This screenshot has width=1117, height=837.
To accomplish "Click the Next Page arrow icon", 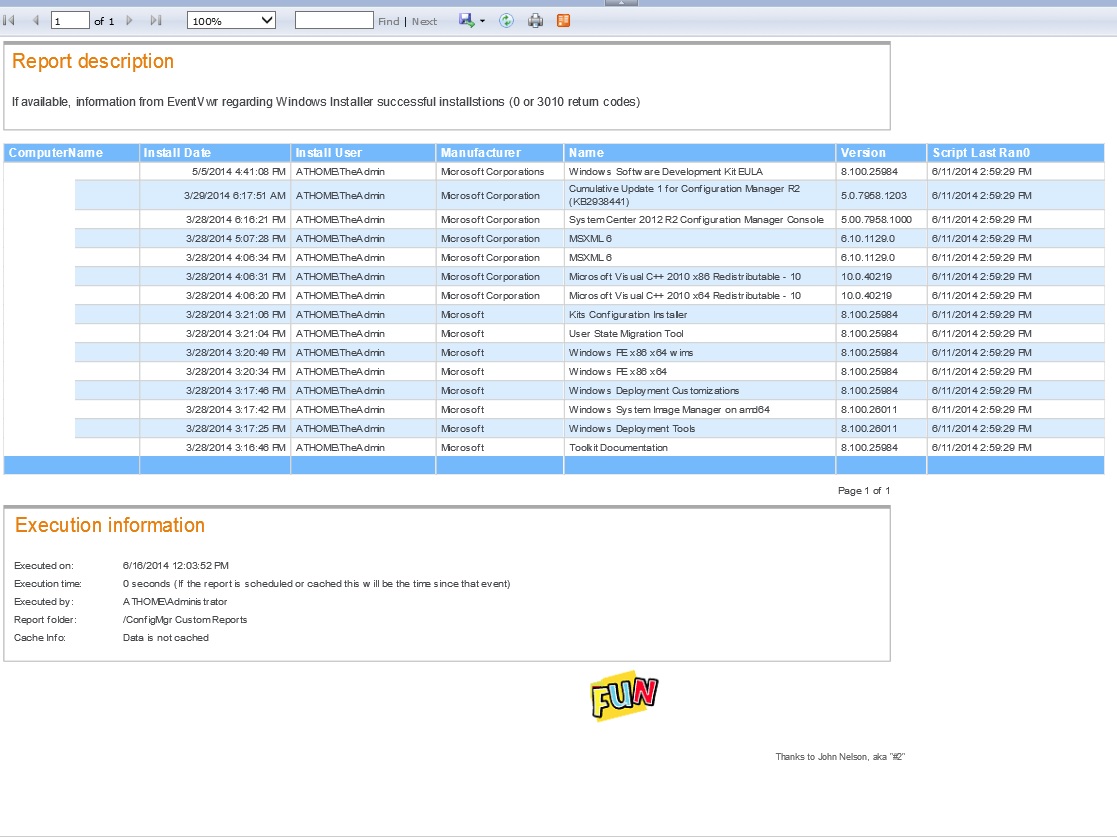I will 129,21.
